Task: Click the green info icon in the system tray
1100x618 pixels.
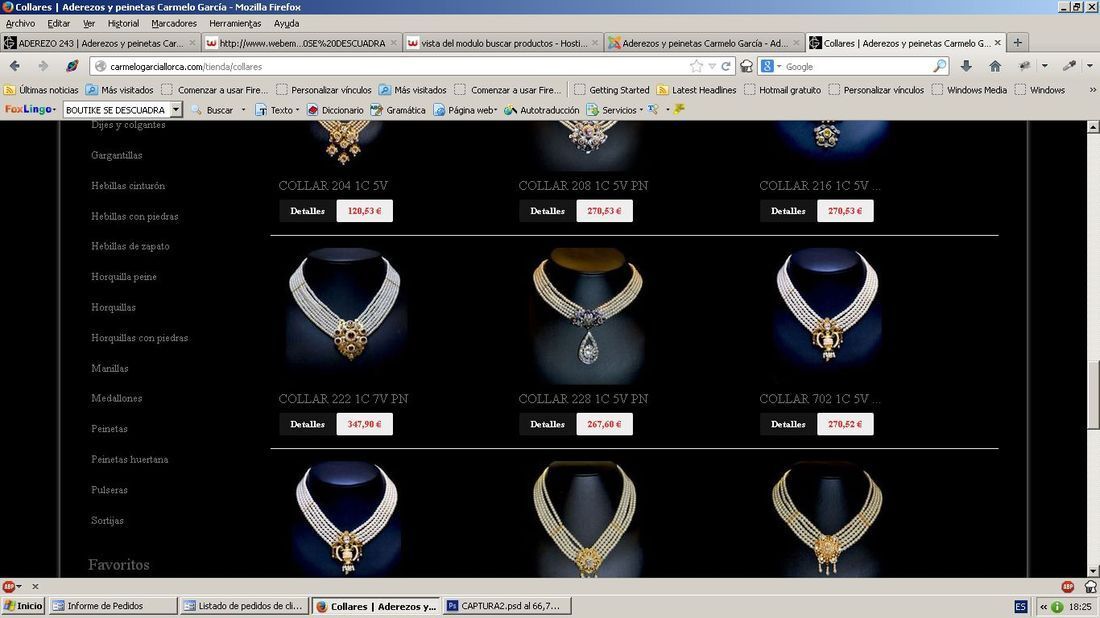Action: point(1057,607)
